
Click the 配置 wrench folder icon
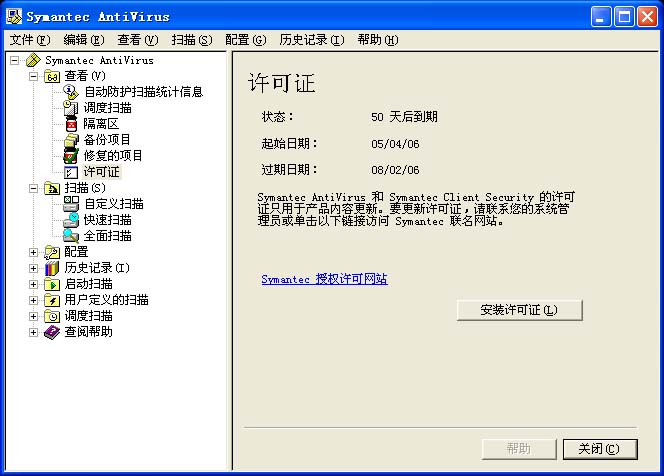[x=52, y=252]
